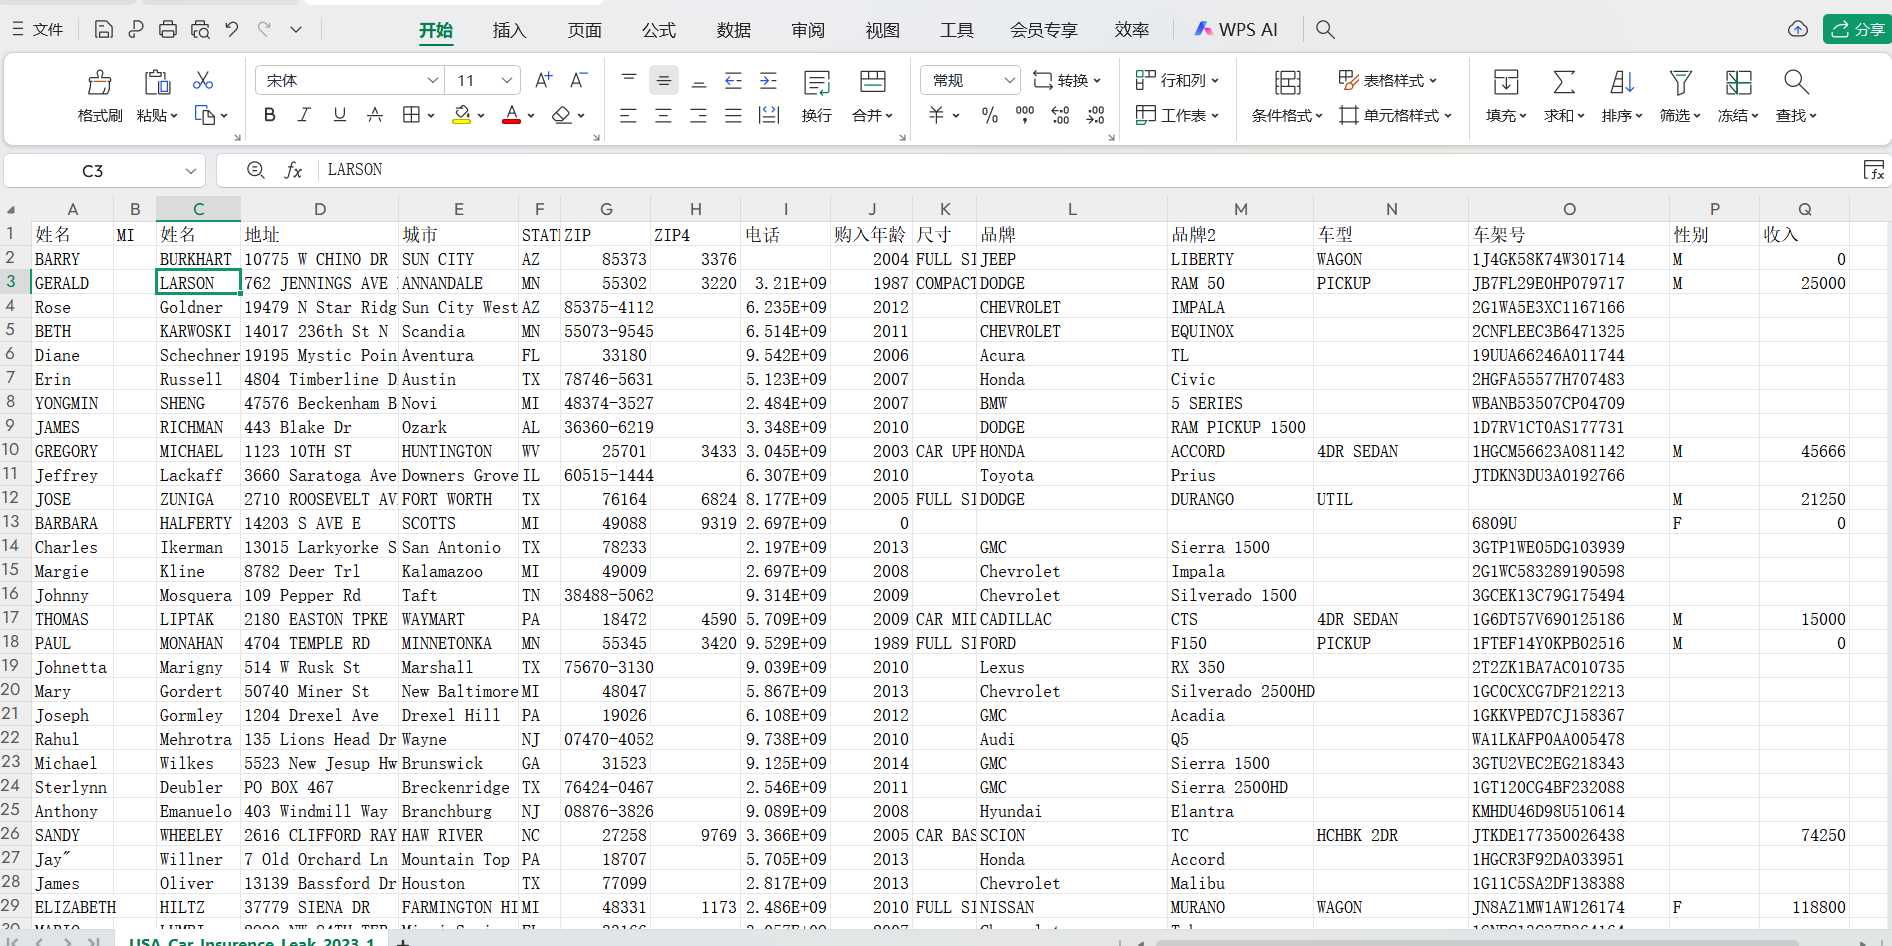Toggle Wrap Text (换行)
The height and width of the screenshot is (946, 1892).
tap(817, 96)
